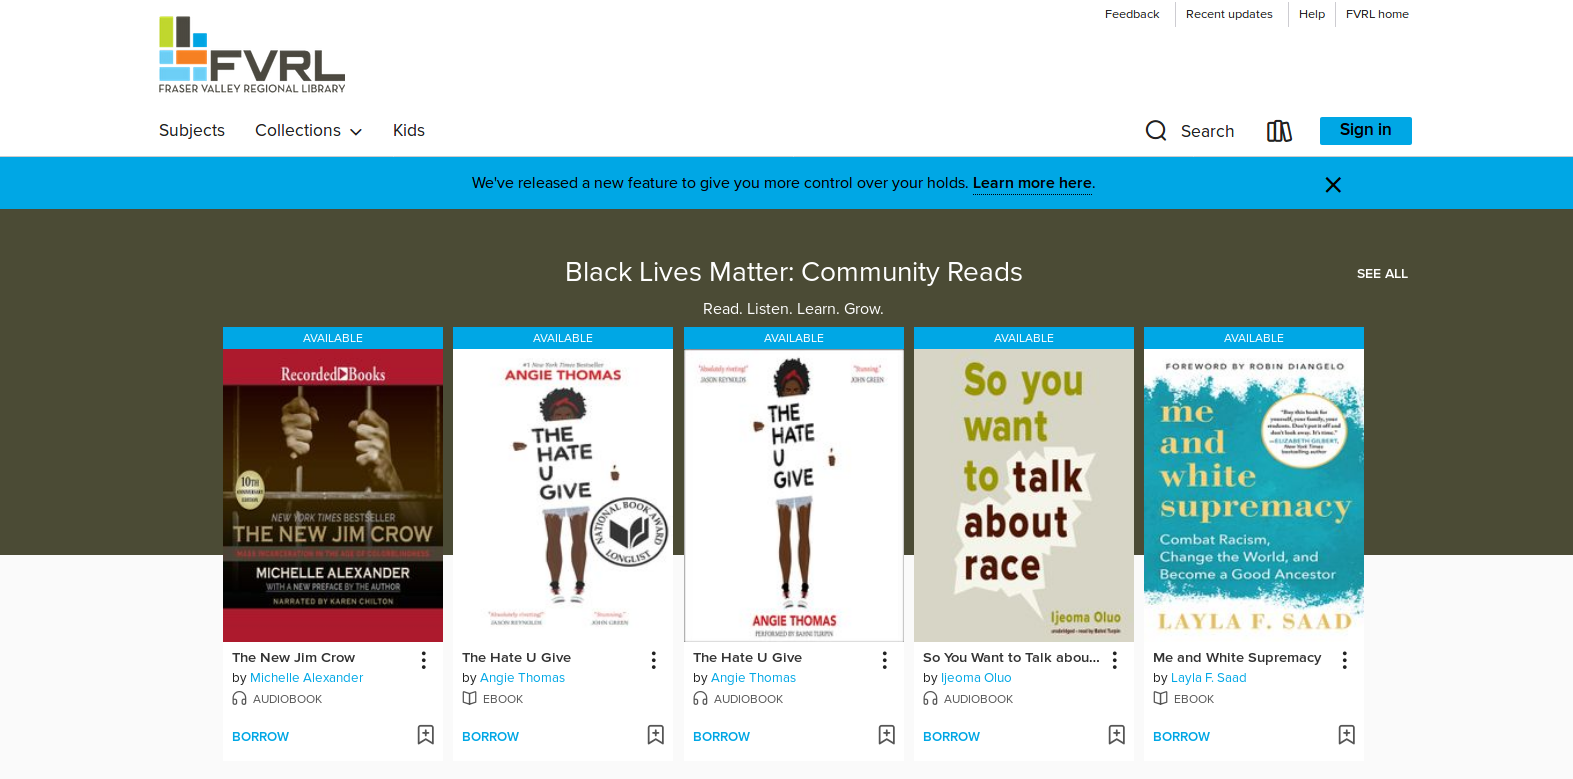Open The Hate U Give audiobook title link

tap(747, 658)
